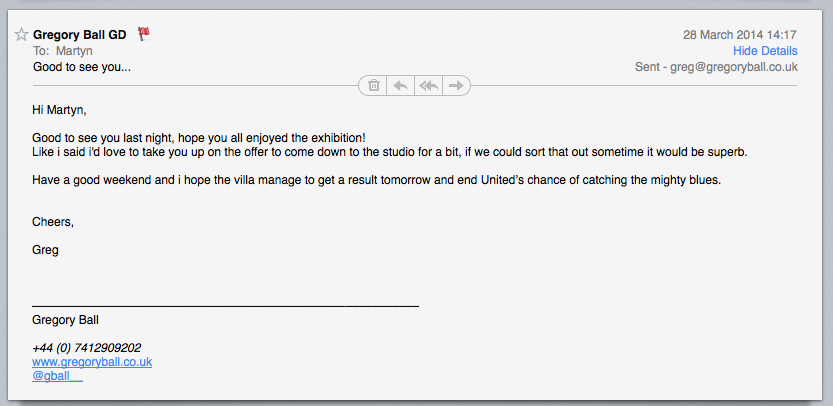Open the www.gregoryball.co.uk link
The image size is (833, 406).
92,362
